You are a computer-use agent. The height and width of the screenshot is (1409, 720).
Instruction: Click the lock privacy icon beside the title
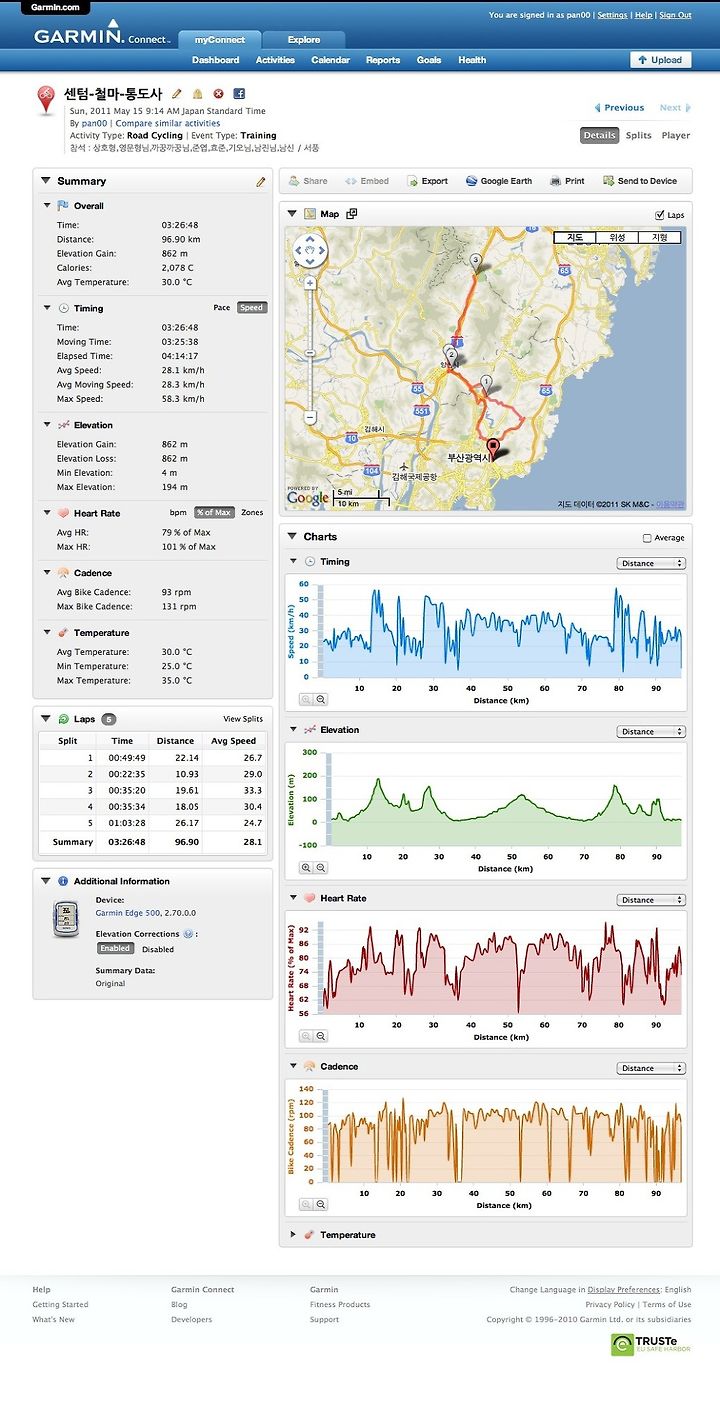198,93
